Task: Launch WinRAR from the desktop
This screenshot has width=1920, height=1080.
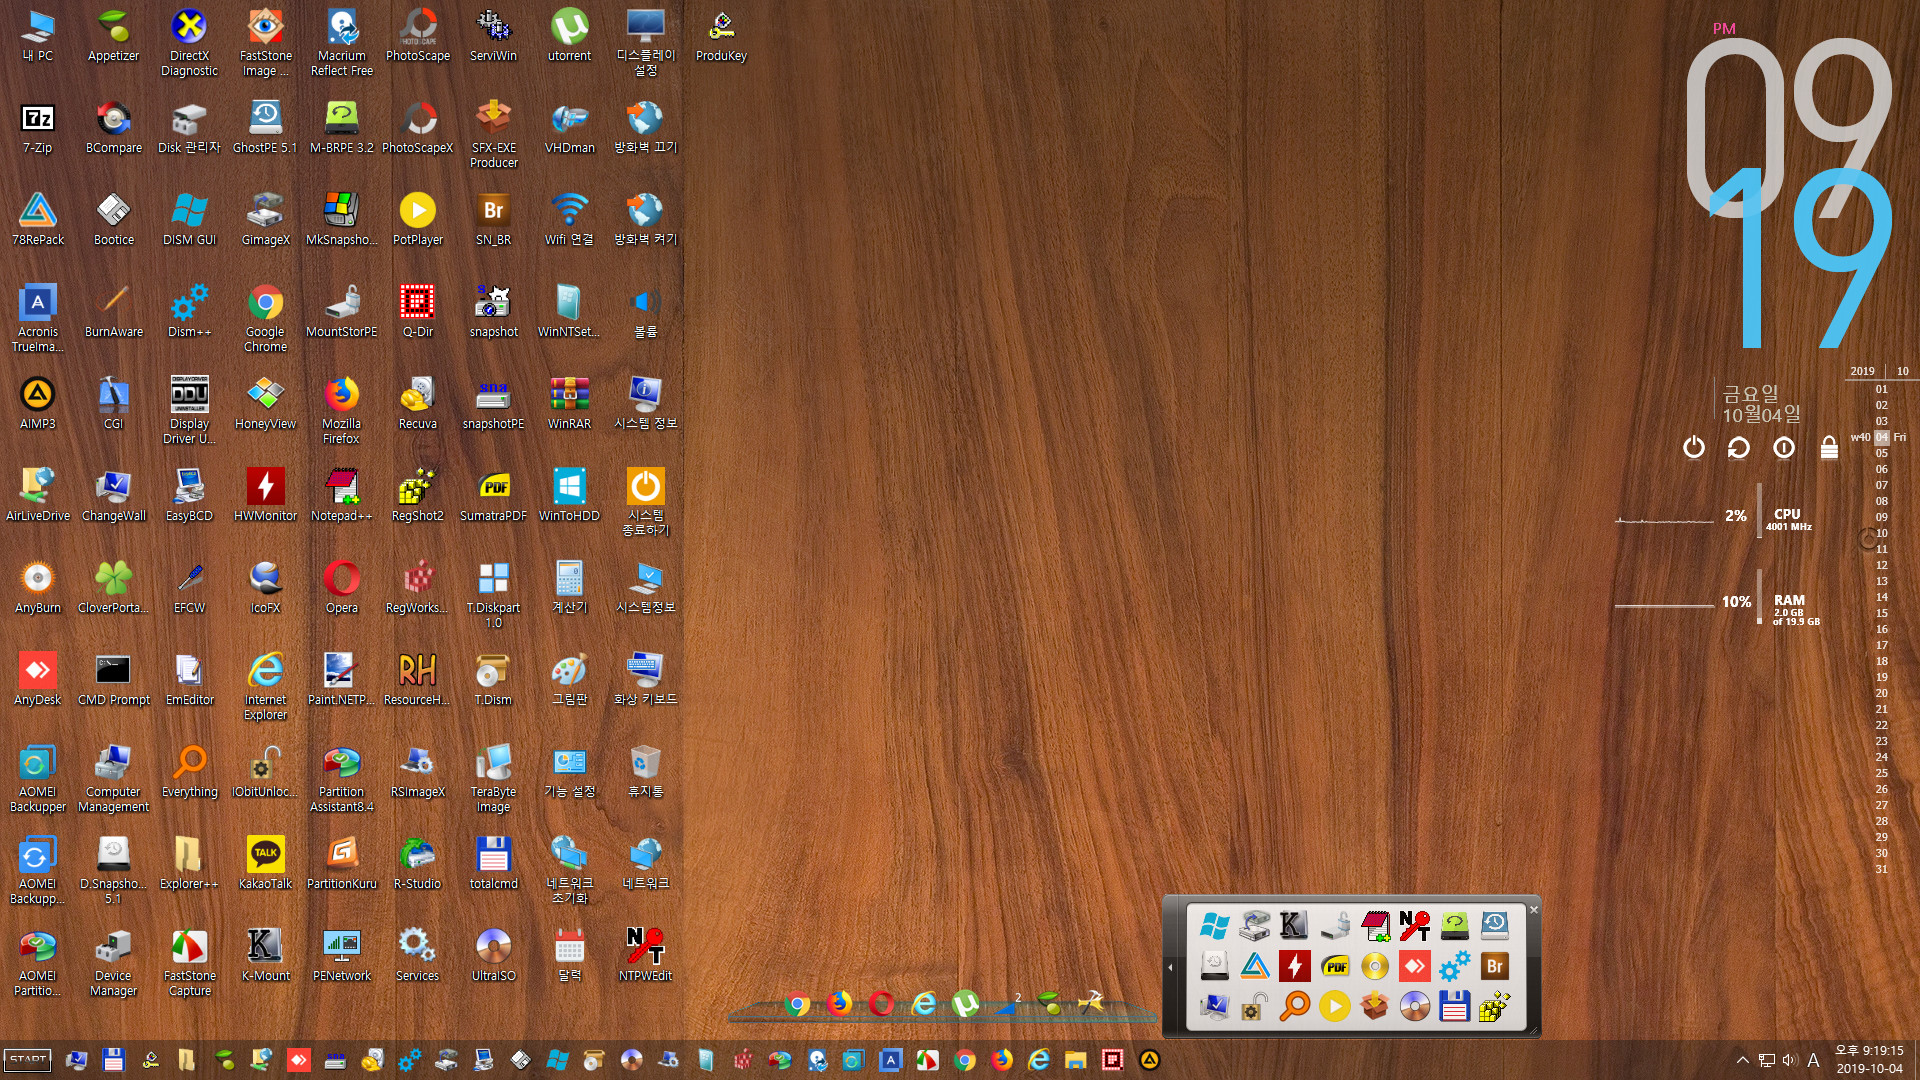Action: [x=569, y=404]
